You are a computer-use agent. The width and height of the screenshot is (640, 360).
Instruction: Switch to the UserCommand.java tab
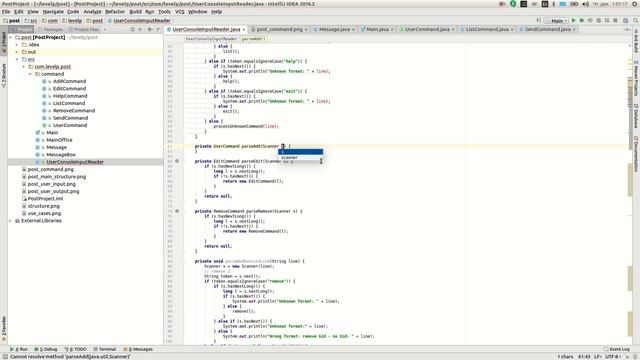pyautogui.click(x=427, y=29)
